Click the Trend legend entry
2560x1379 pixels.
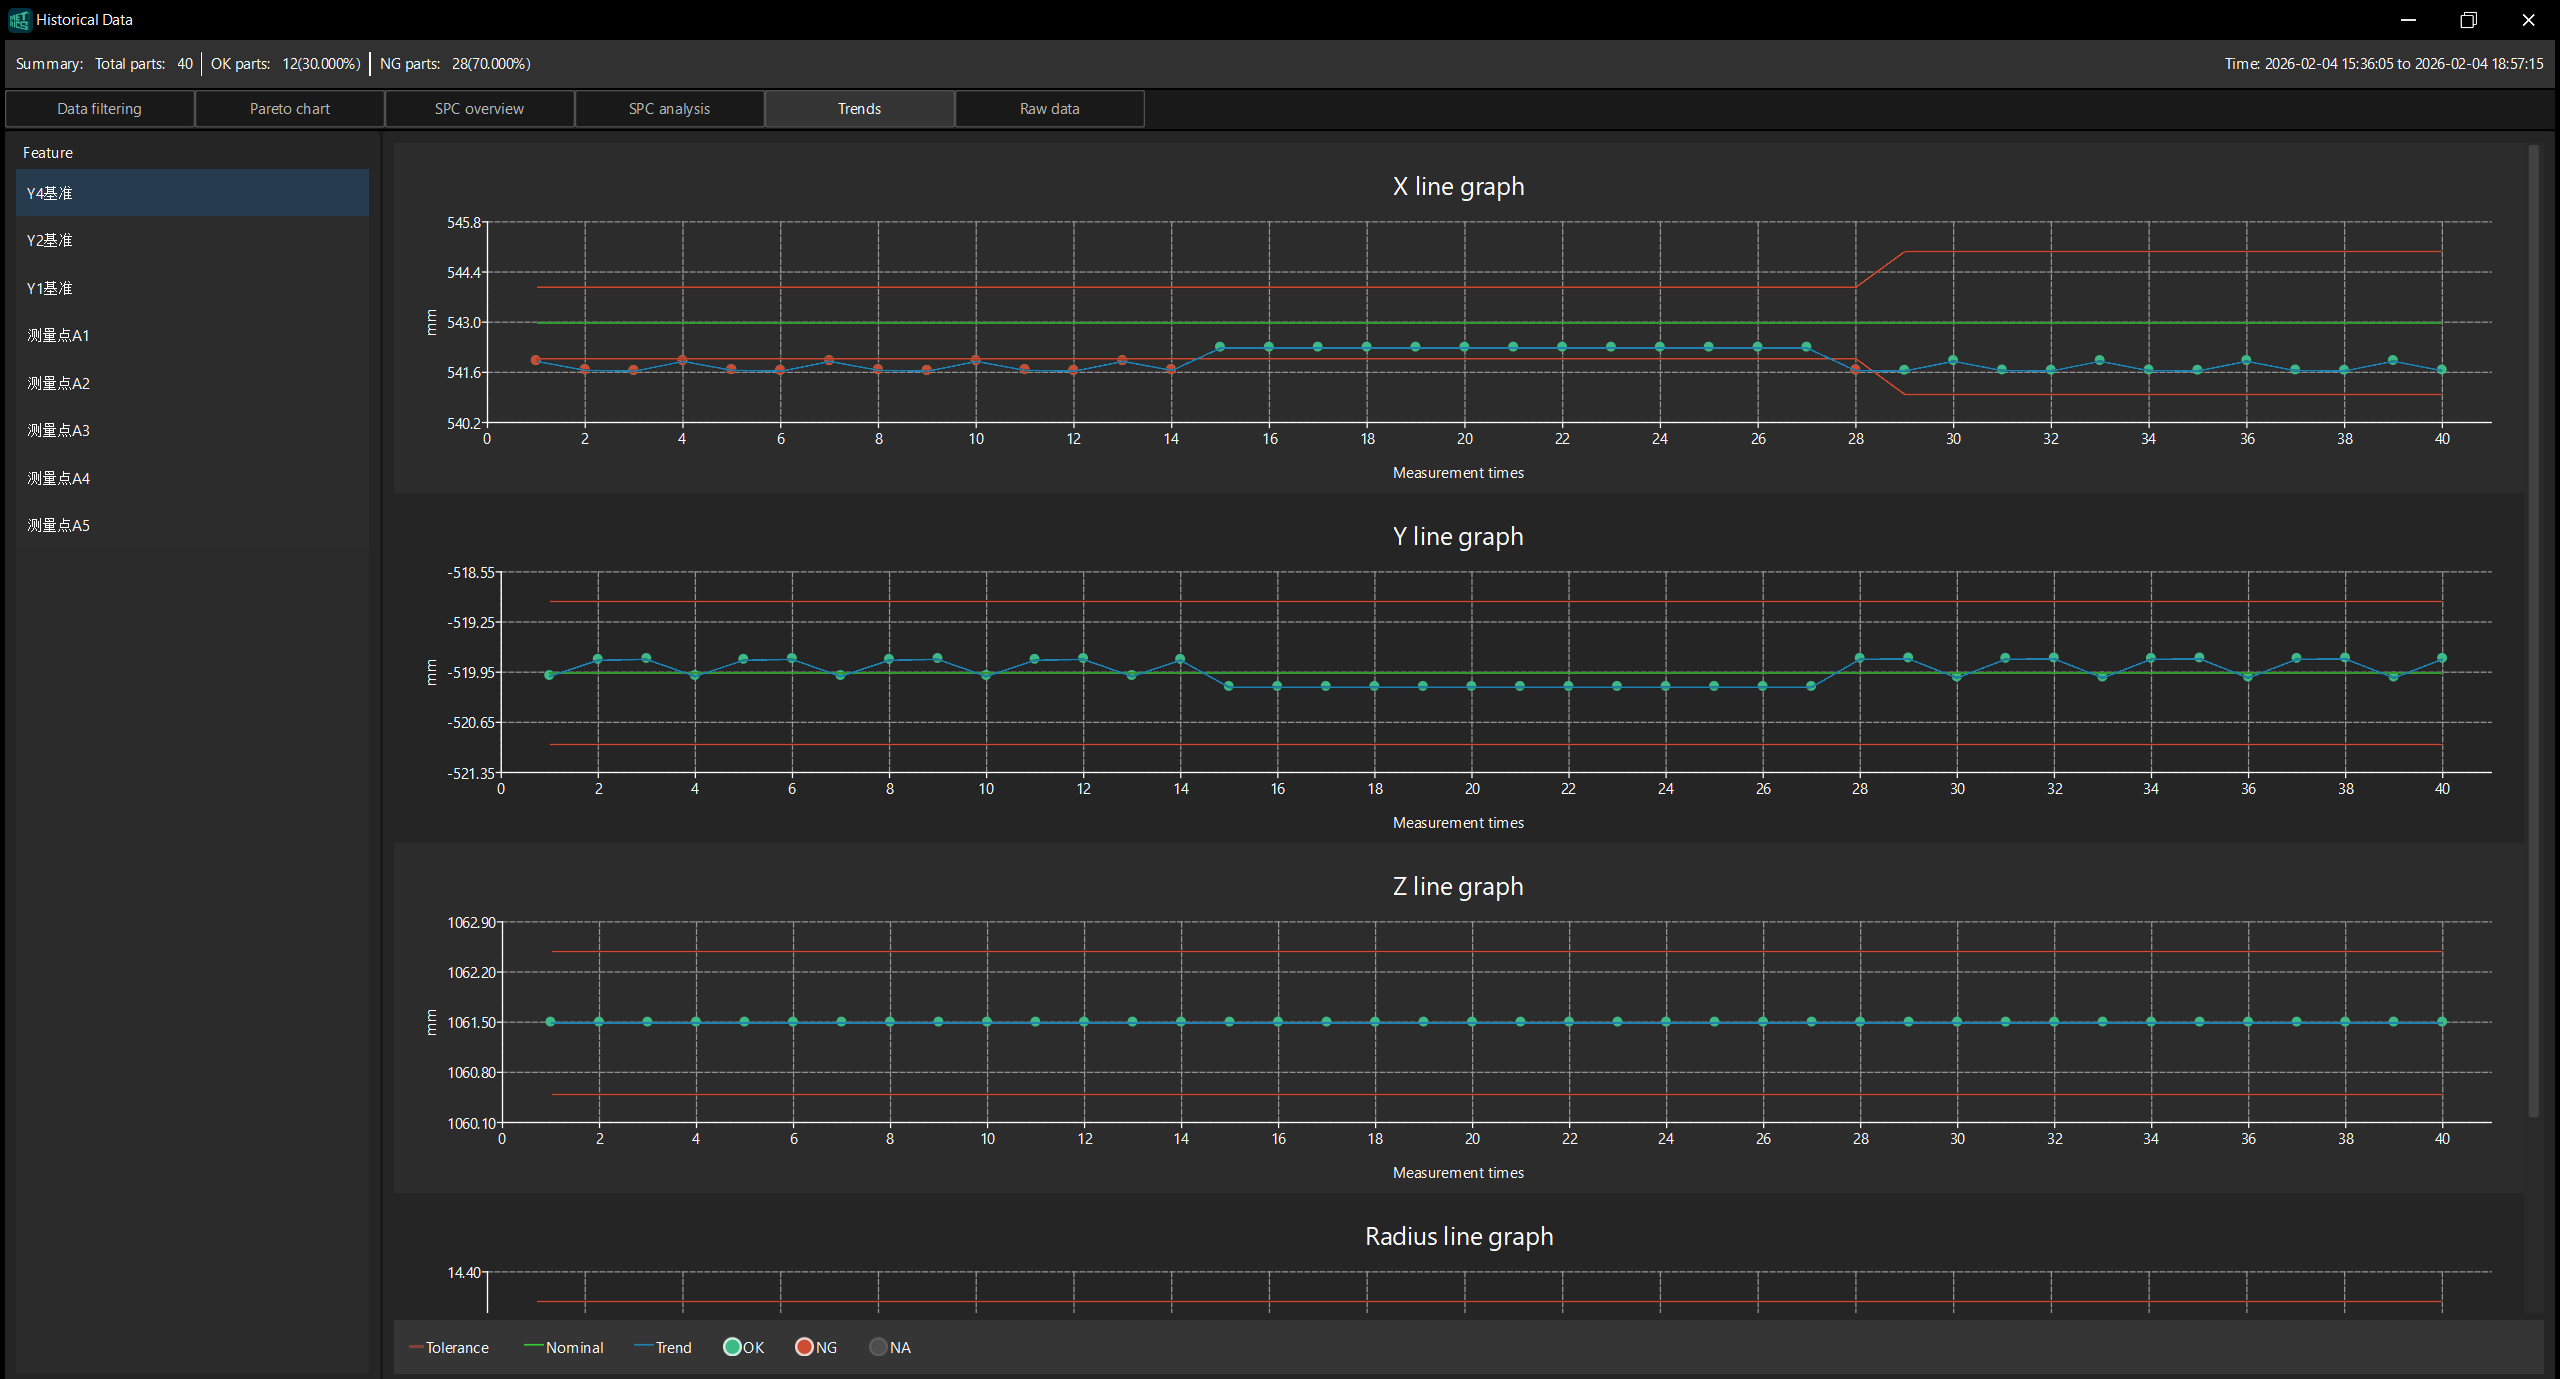tap(663, 1347)
